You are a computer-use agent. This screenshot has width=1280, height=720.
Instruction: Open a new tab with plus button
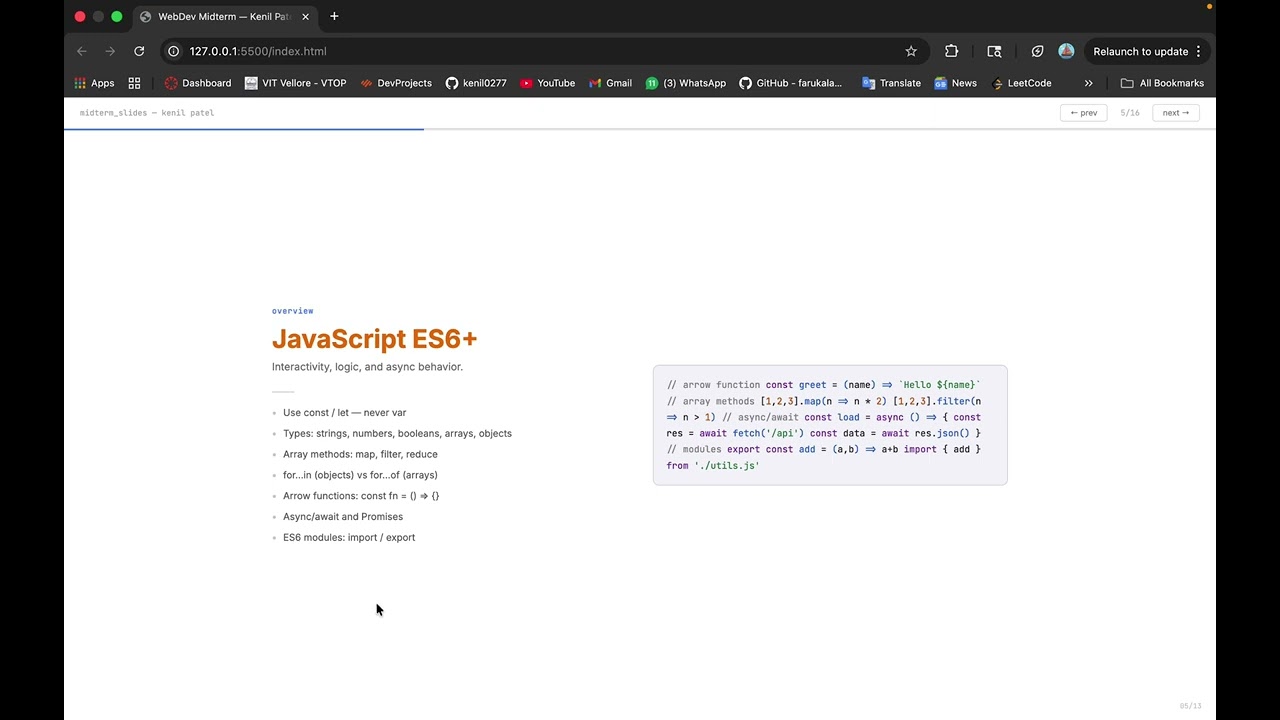coord(334,16)
